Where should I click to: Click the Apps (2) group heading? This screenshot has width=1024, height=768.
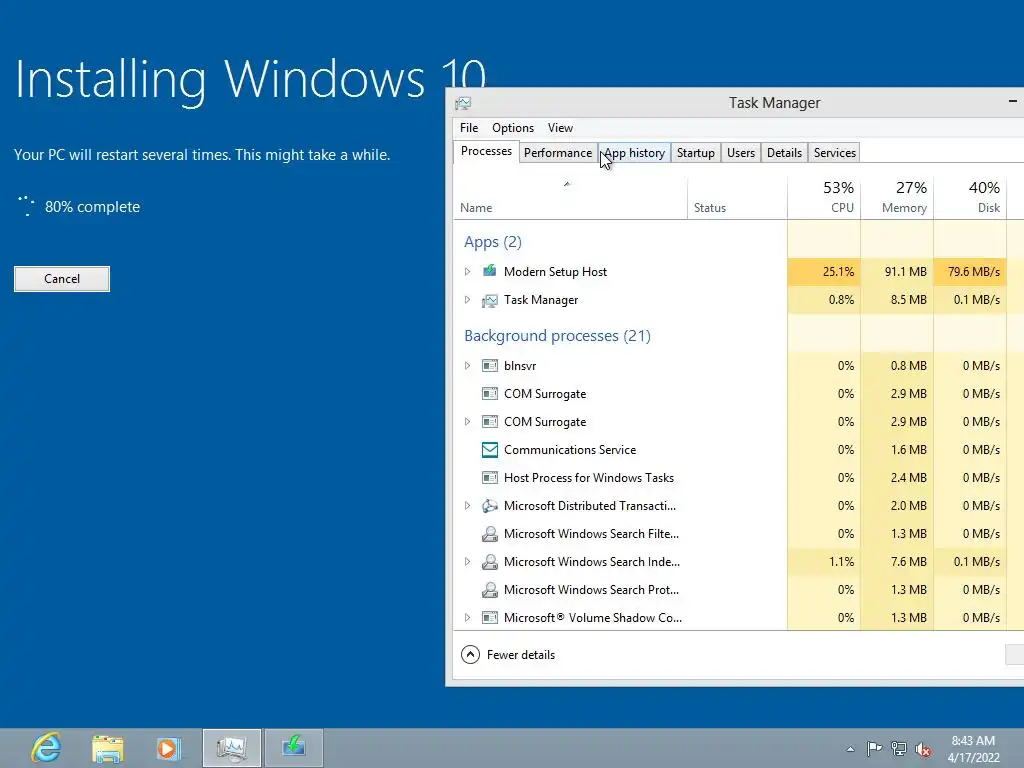(492, 242)
